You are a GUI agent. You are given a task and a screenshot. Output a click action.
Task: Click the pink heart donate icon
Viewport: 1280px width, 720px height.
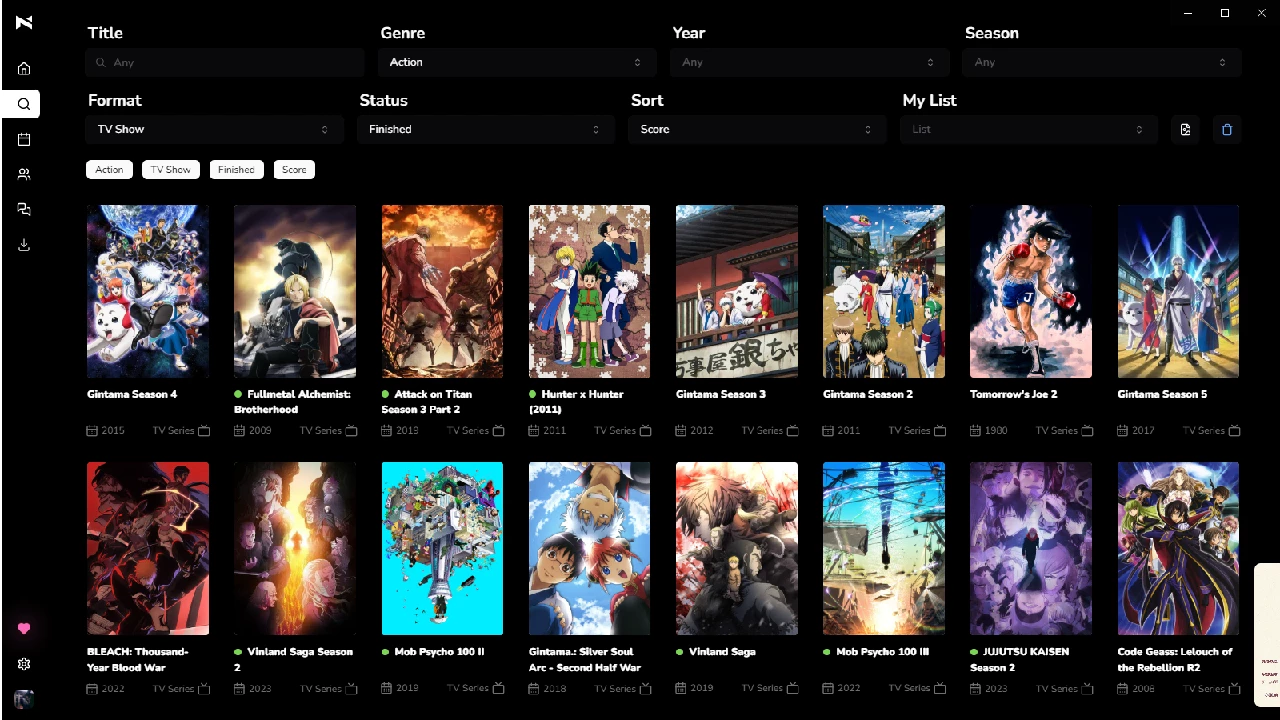click(24, 629)
